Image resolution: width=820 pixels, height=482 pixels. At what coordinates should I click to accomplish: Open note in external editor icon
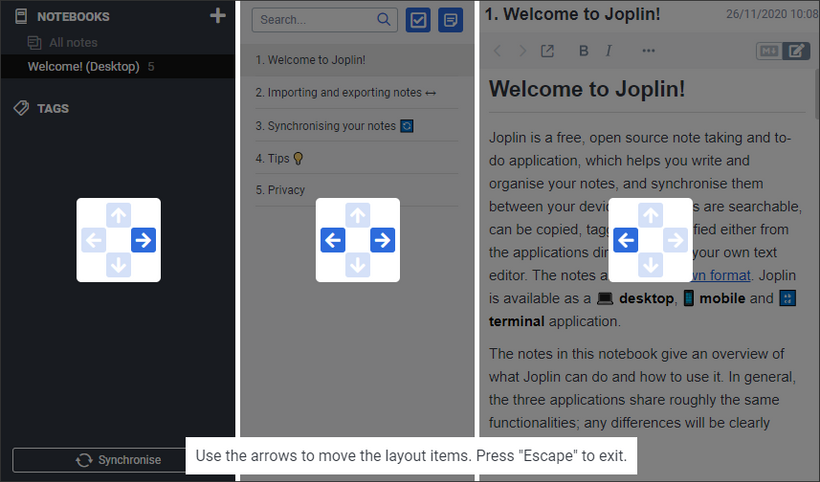547,51
